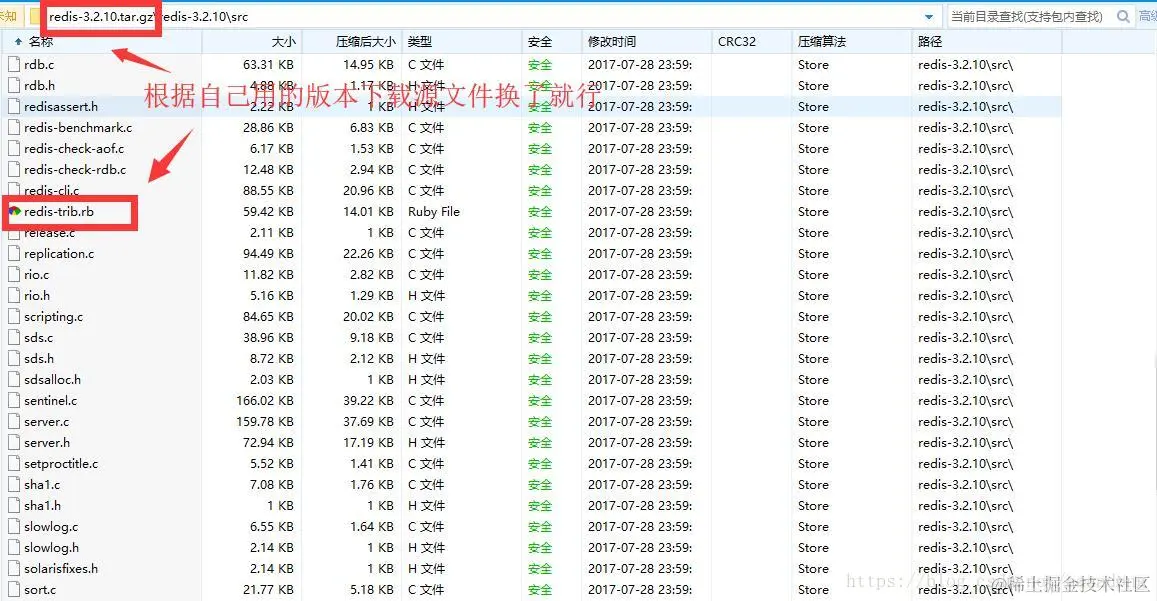Click the path cell of server.c row
The image size is (1157, 601).
tap(965, 422)
